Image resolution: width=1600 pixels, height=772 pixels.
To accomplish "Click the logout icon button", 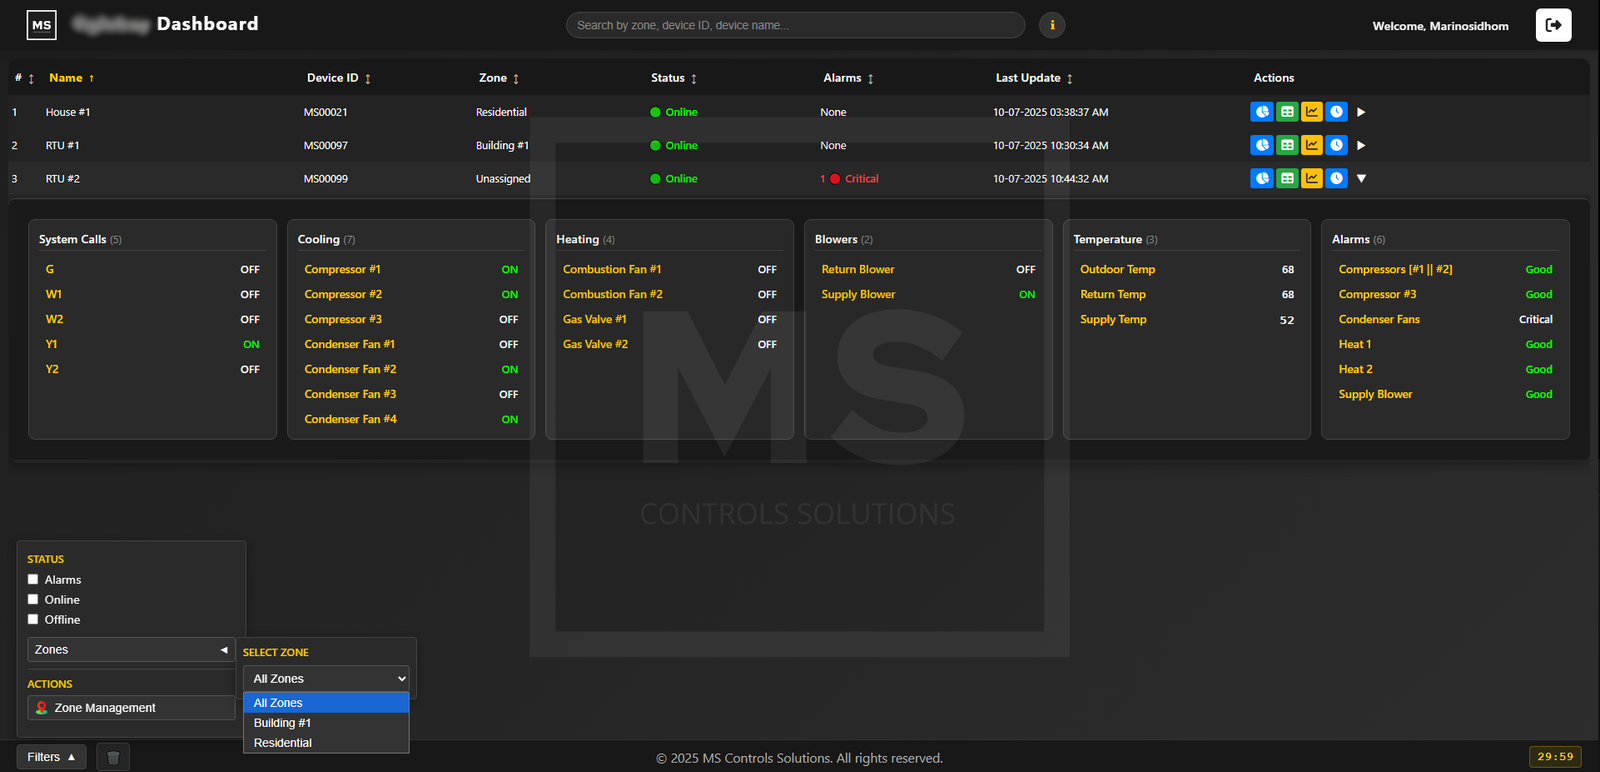I will coord(1553,25).
